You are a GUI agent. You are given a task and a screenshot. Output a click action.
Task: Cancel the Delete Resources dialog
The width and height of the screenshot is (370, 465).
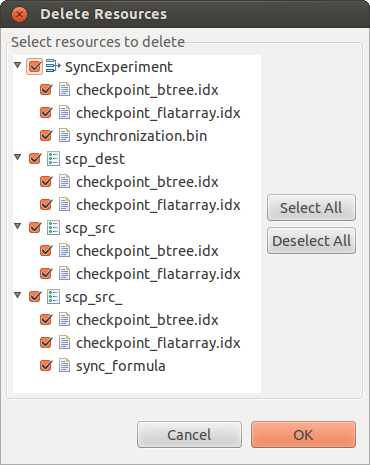[x=189, y=435]
